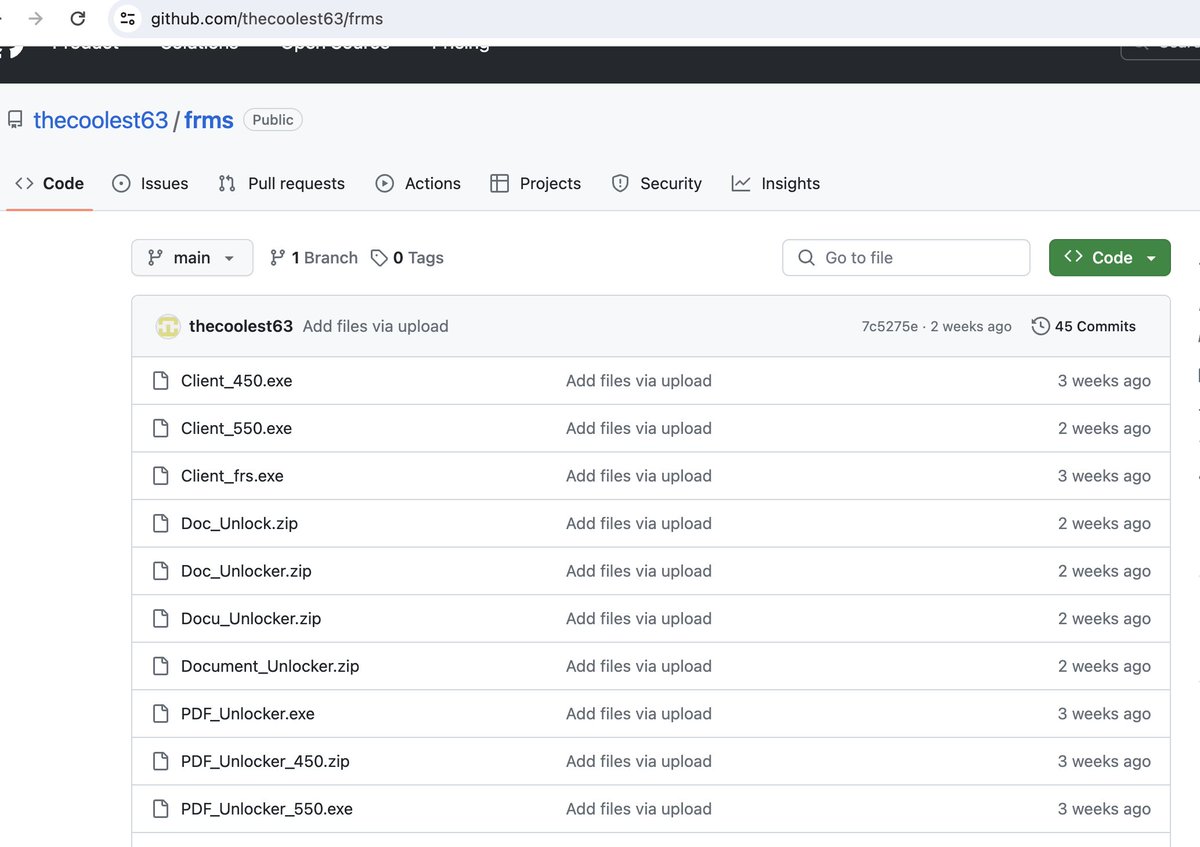Open the thecoolest63 user profile link
The width and height of the screenshot is (1200, 847).
coord(101,120)
